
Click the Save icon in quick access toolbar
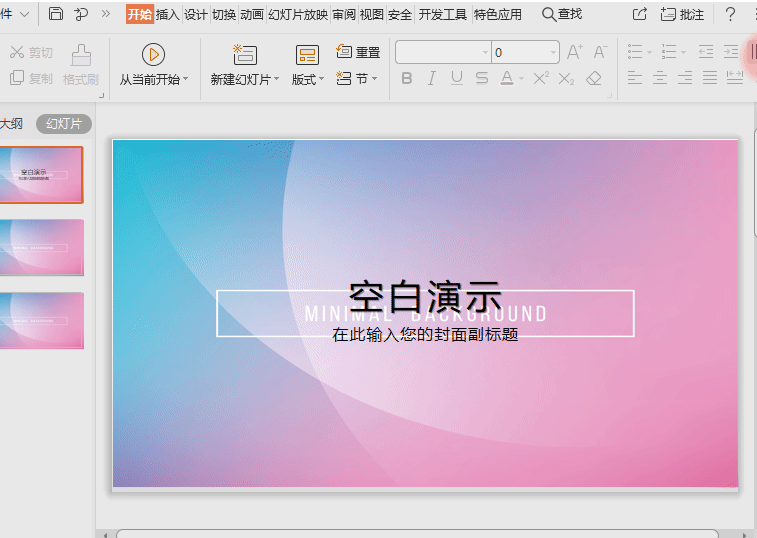[x=56, y=14]
